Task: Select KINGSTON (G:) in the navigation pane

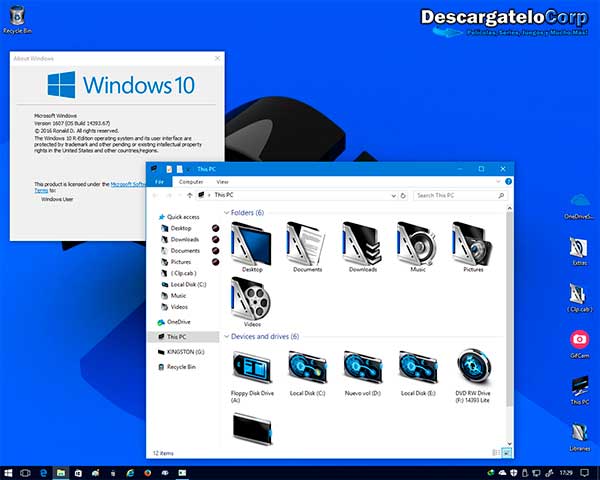Action: pos(181,352)
